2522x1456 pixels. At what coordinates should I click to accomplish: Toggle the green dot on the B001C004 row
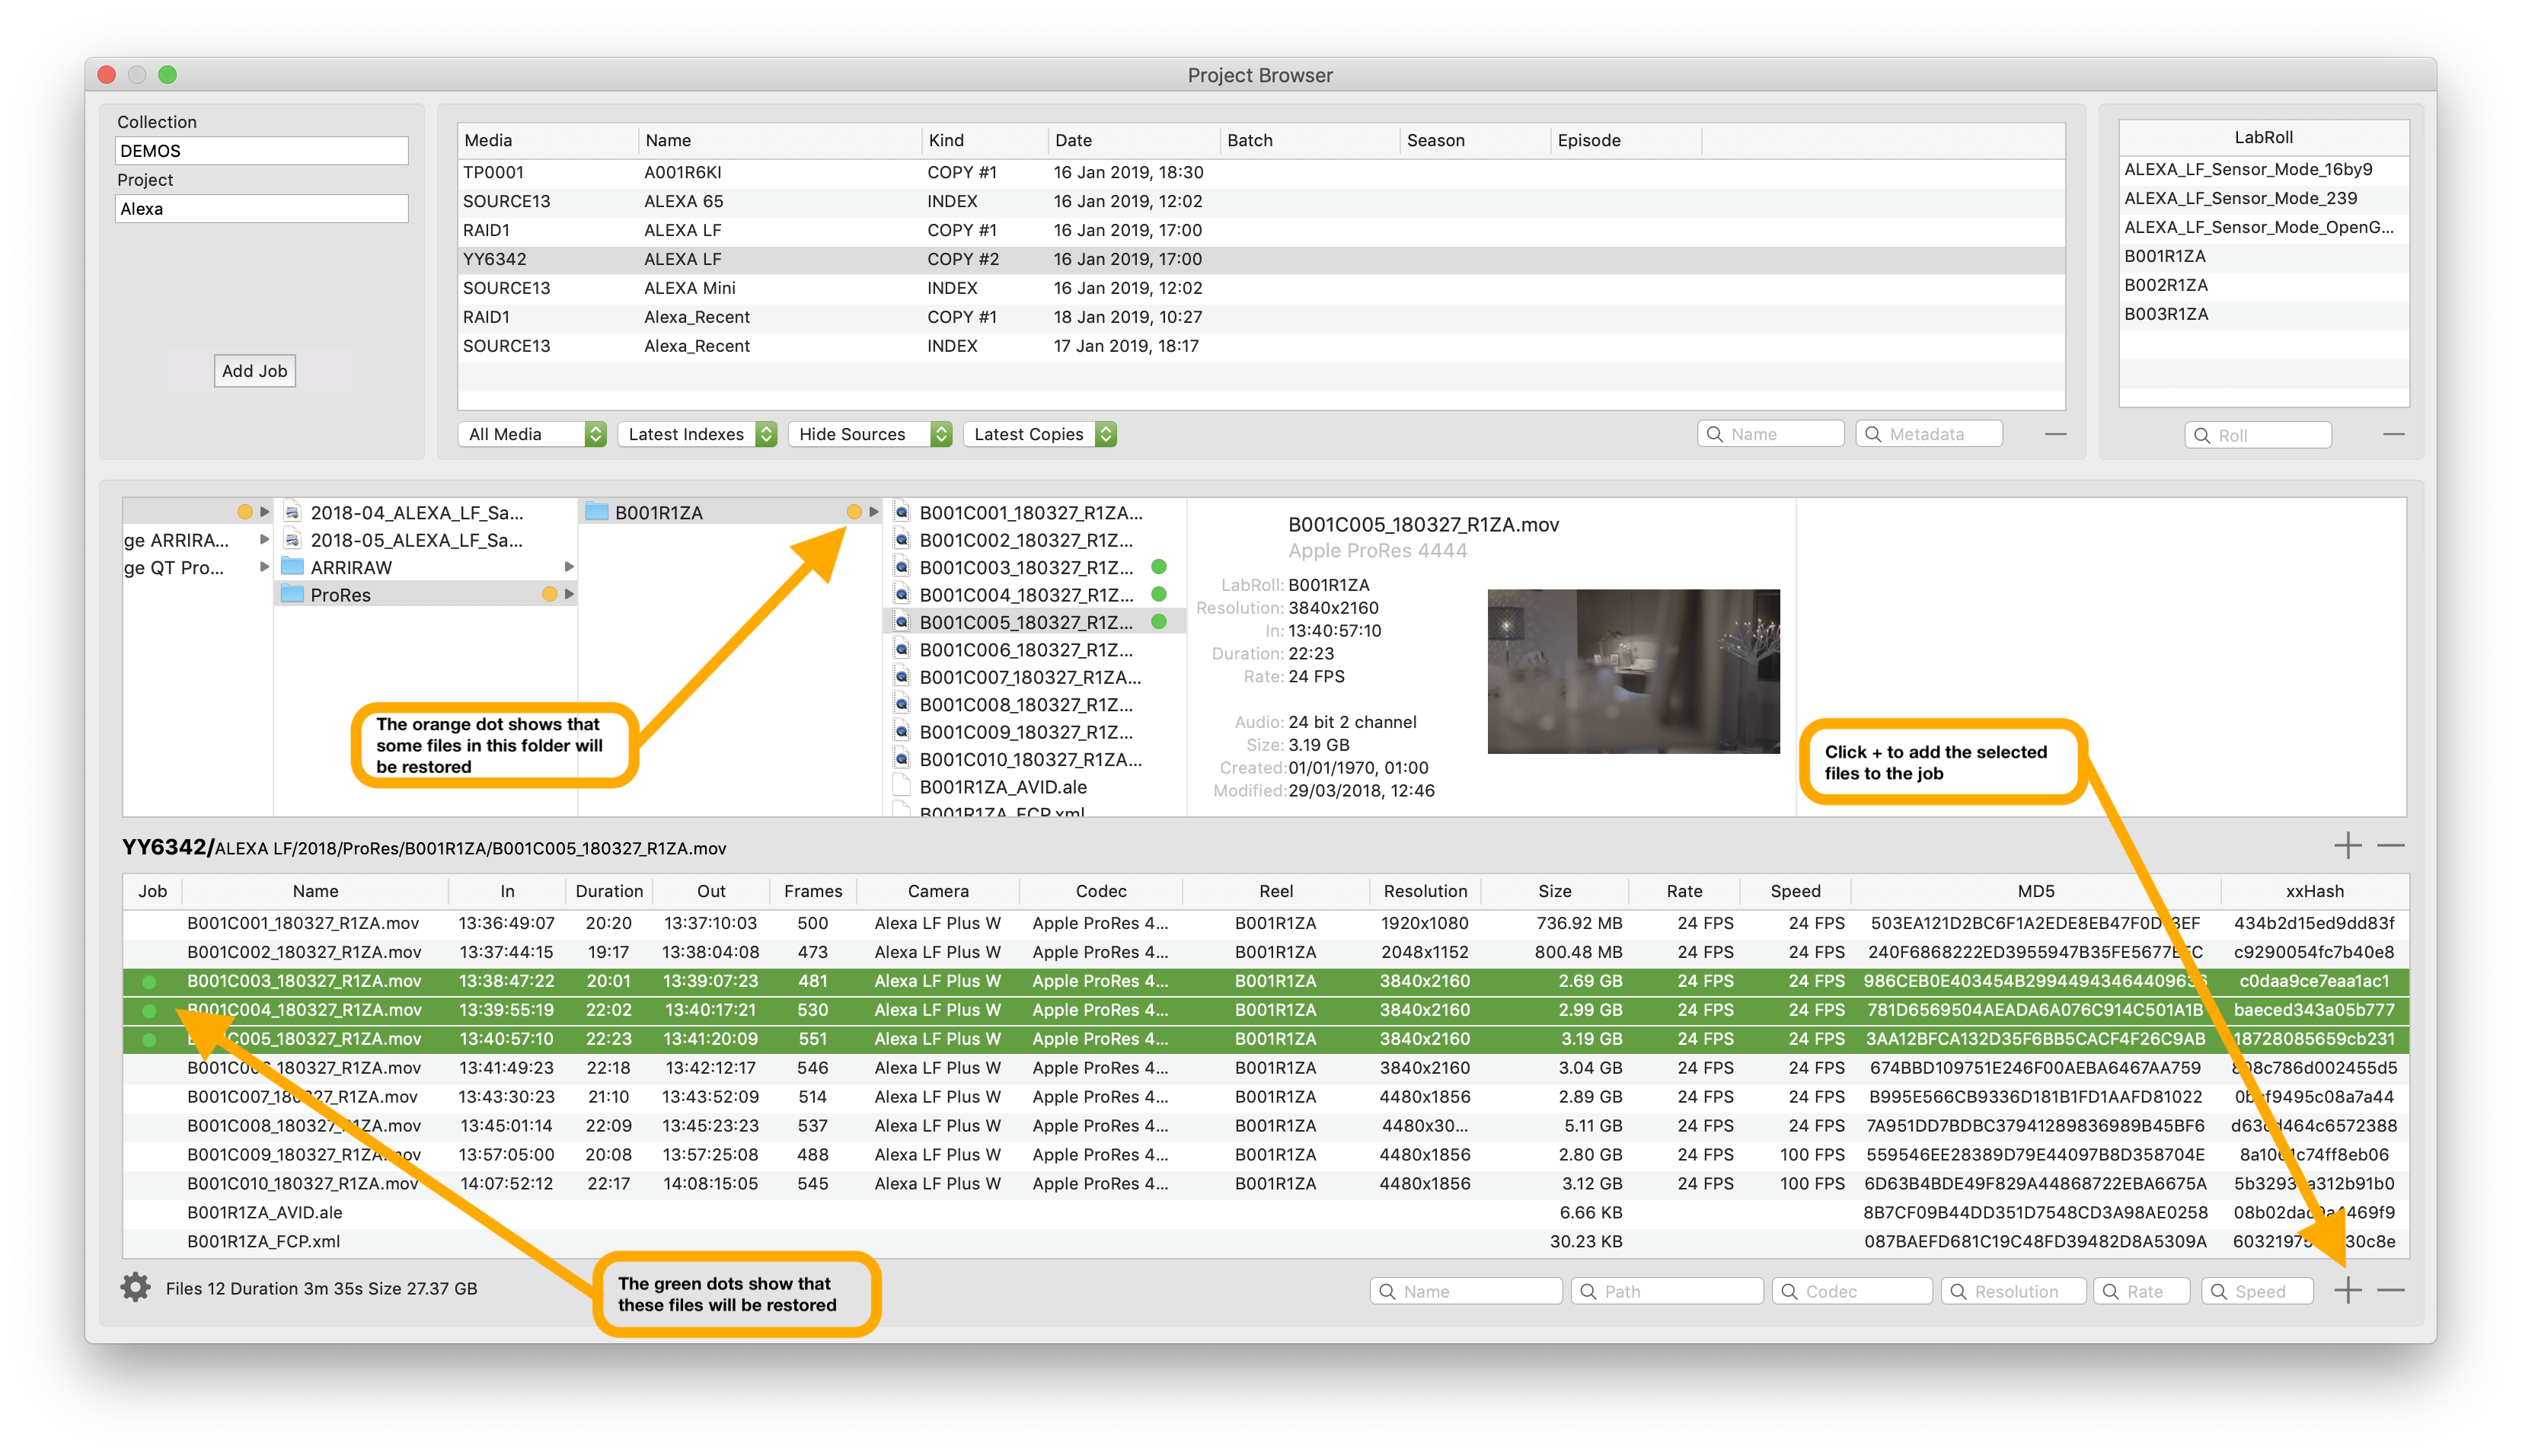149,1010
